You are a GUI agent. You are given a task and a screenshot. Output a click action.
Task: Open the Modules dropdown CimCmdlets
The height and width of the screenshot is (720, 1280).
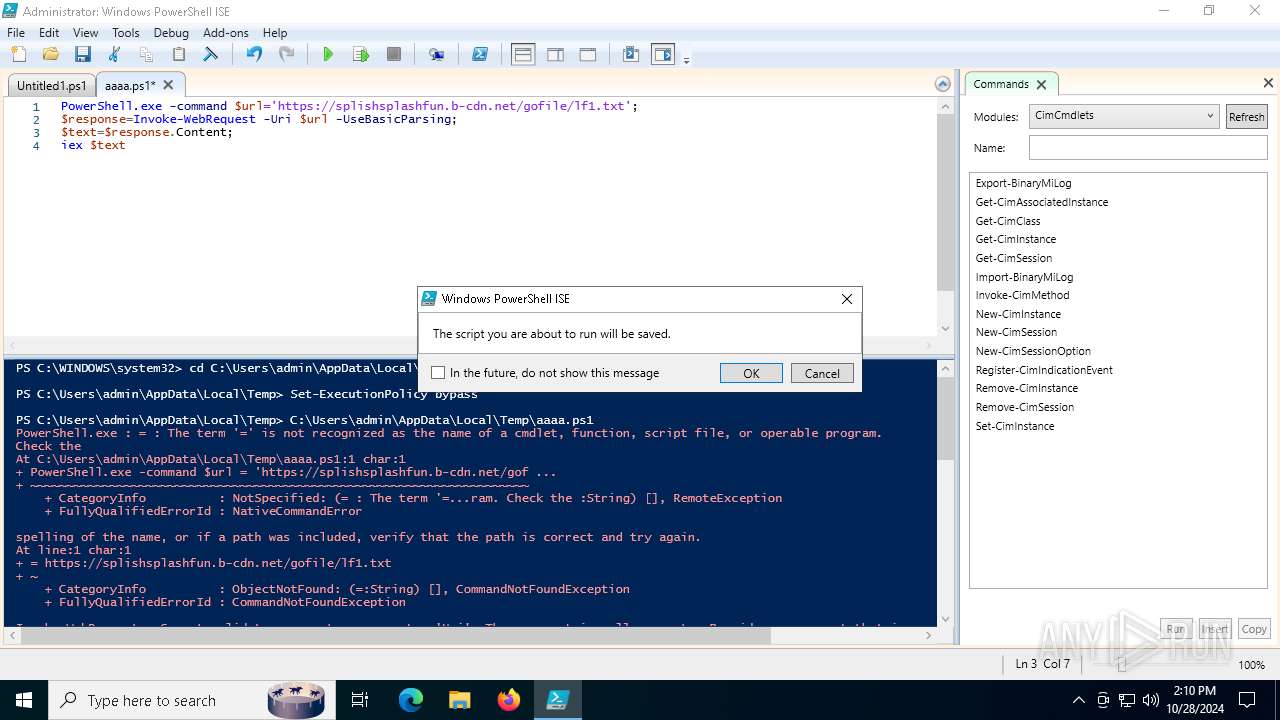[1124, 116]
